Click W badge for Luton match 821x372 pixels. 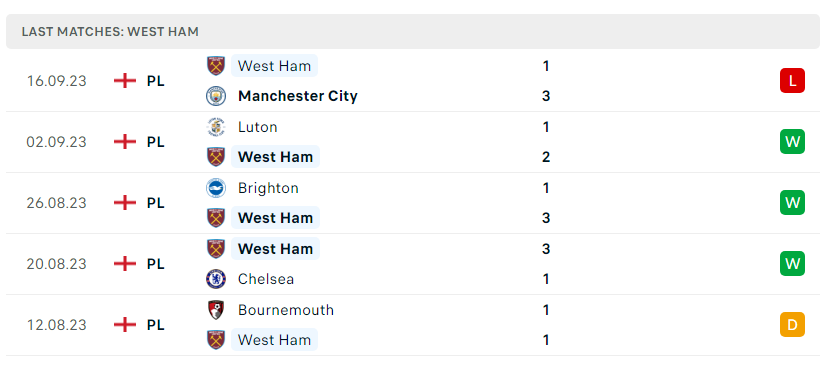pyautogui.click(x=792, y=141)
